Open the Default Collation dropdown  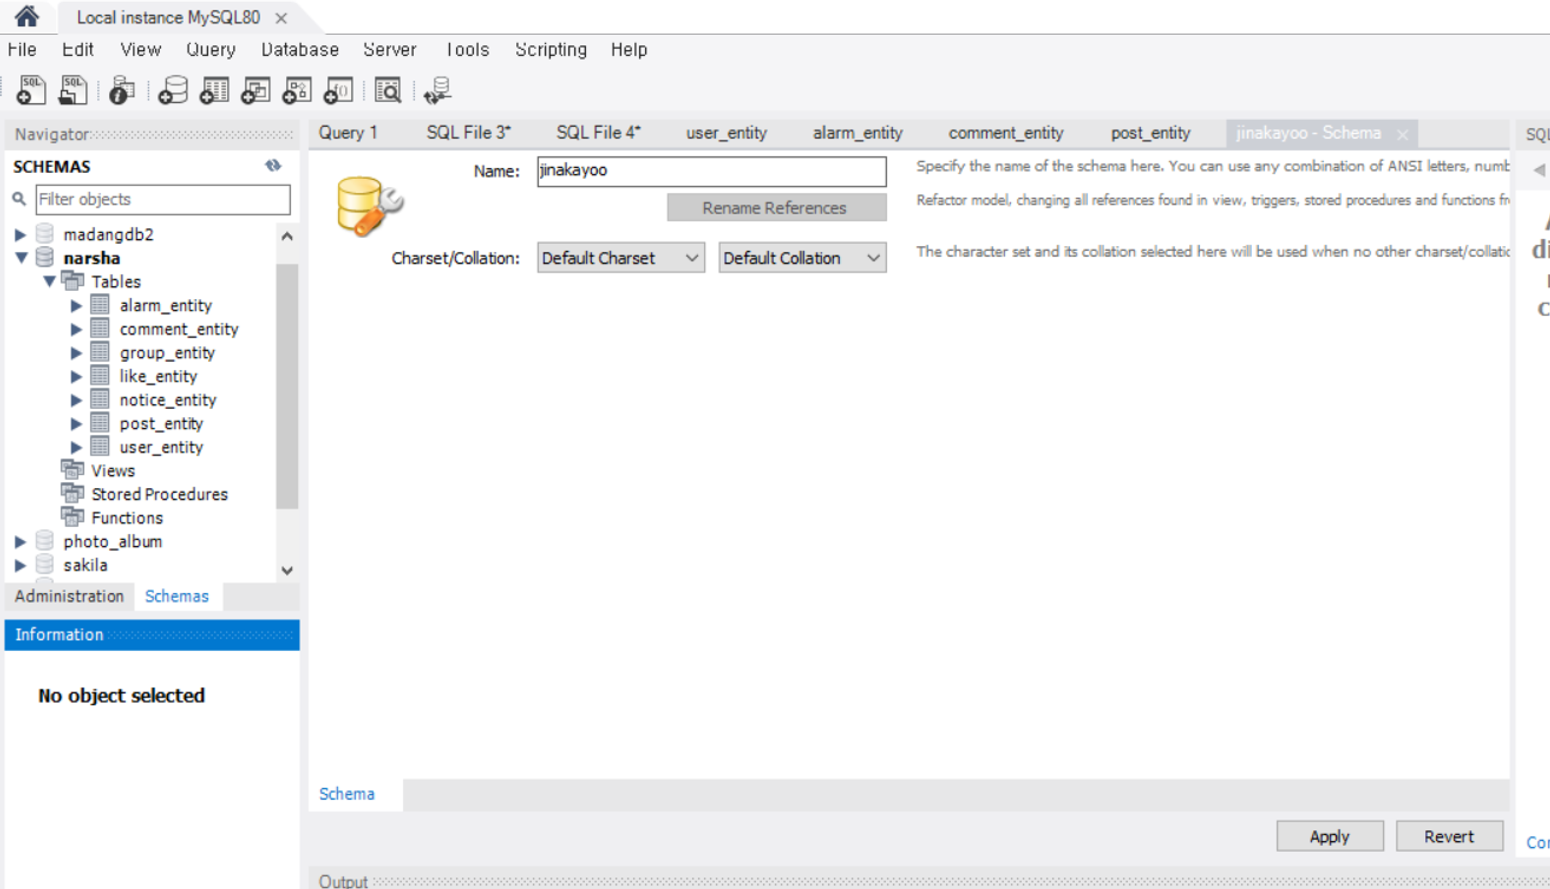click(x=802, y=258)
